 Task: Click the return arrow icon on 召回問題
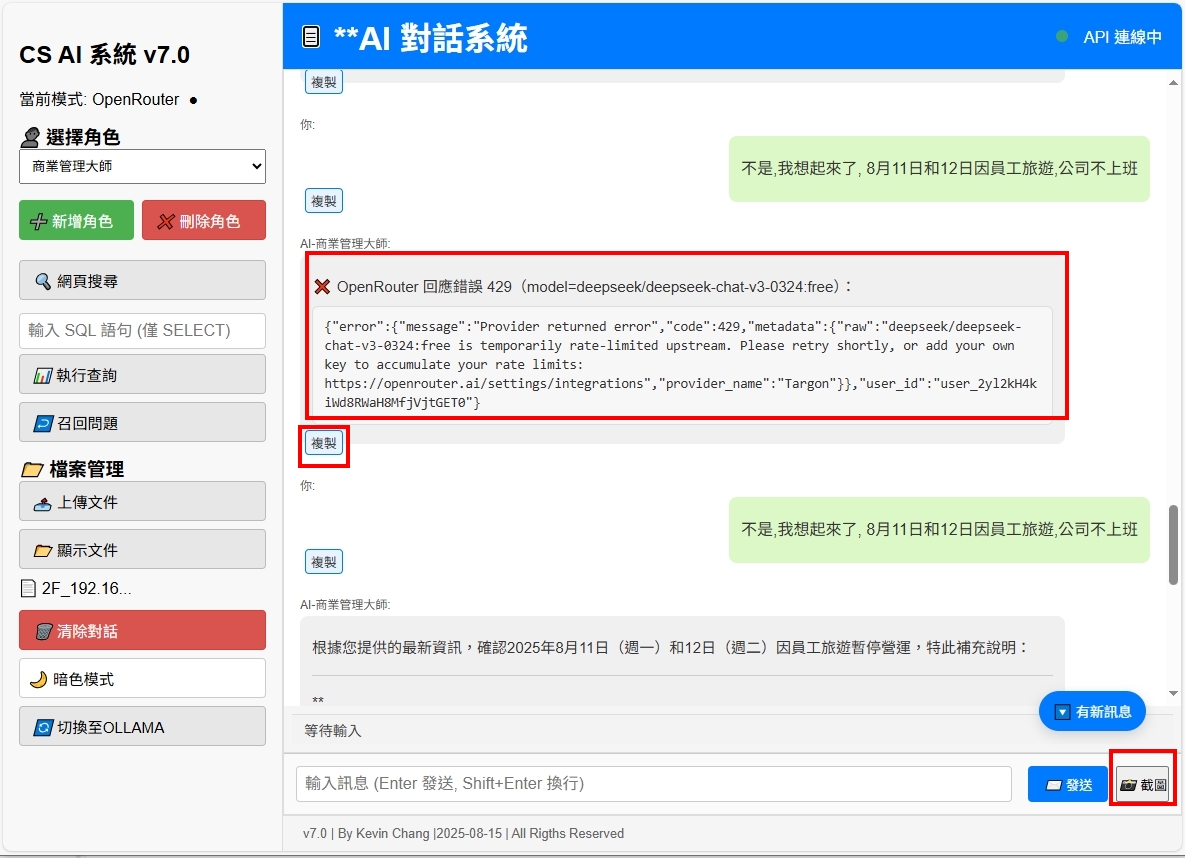click(x=43, y=423)
